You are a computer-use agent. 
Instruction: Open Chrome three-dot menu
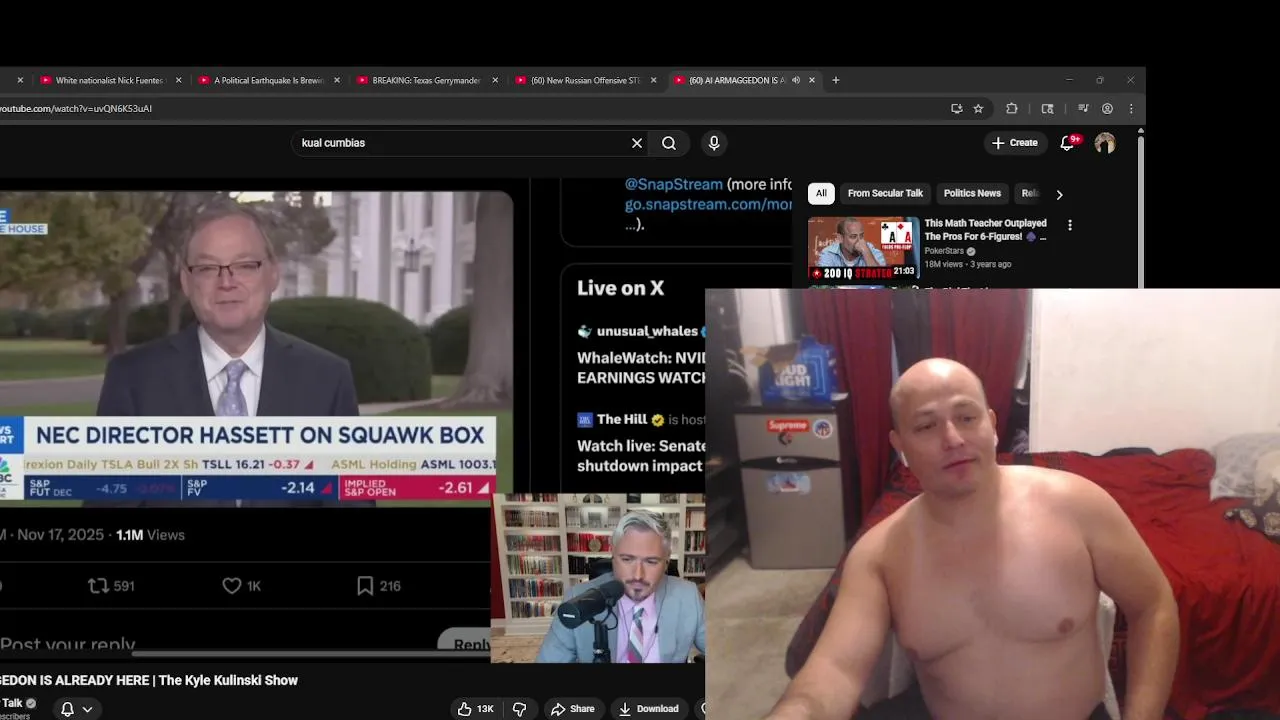1131,108
